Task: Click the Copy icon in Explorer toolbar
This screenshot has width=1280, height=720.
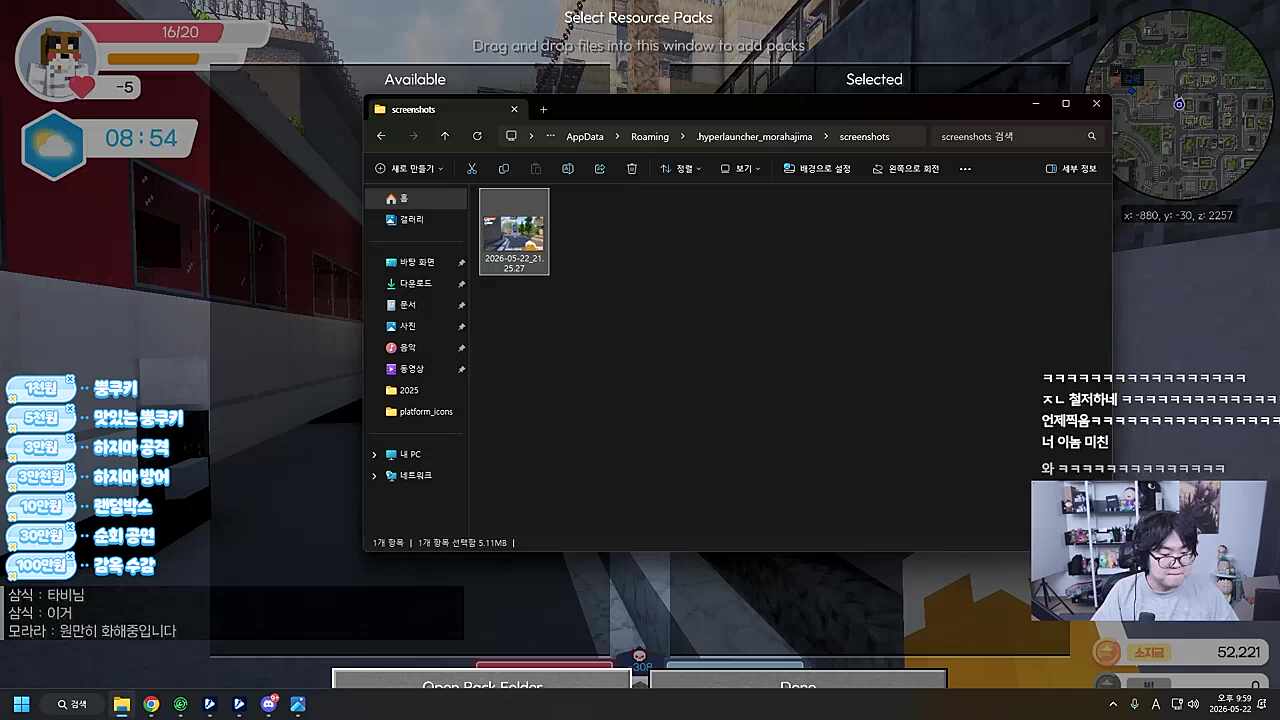Action: coord(504,169)
